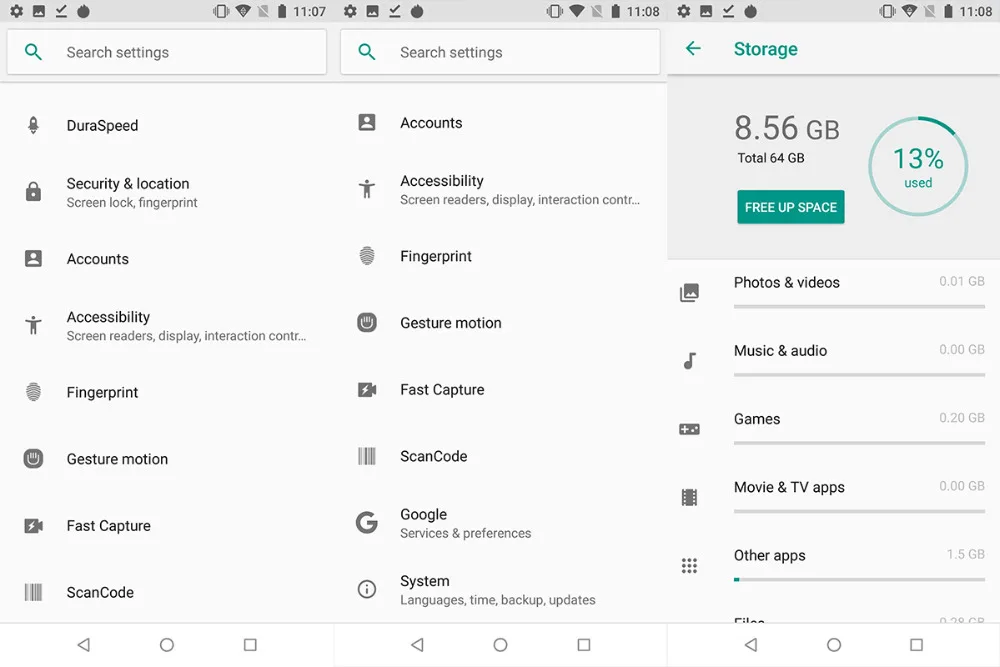Image resolution: width=1000 pixels, height=667 pixels.
Task: Open Security & location settings entry
Action: (x=166, y=192)
